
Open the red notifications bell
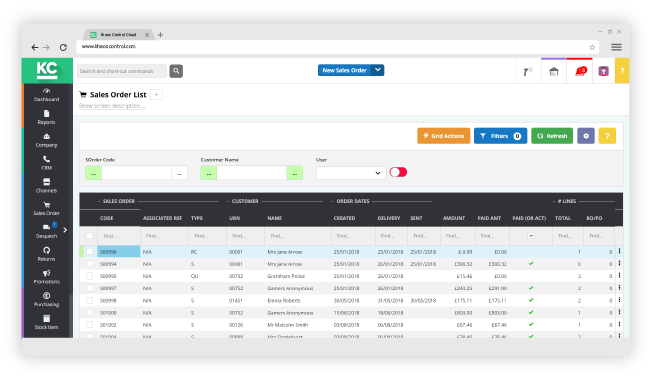coord(581,71)
